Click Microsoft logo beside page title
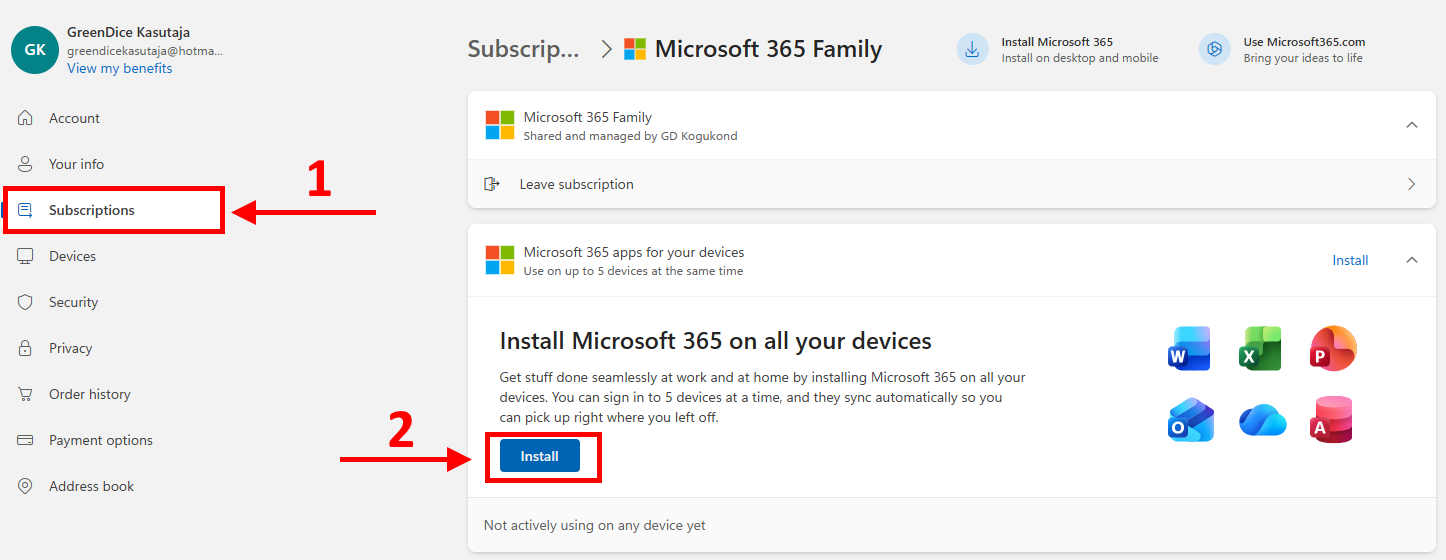The width and height of the screenshot is (1446, 560). (635, 49)
